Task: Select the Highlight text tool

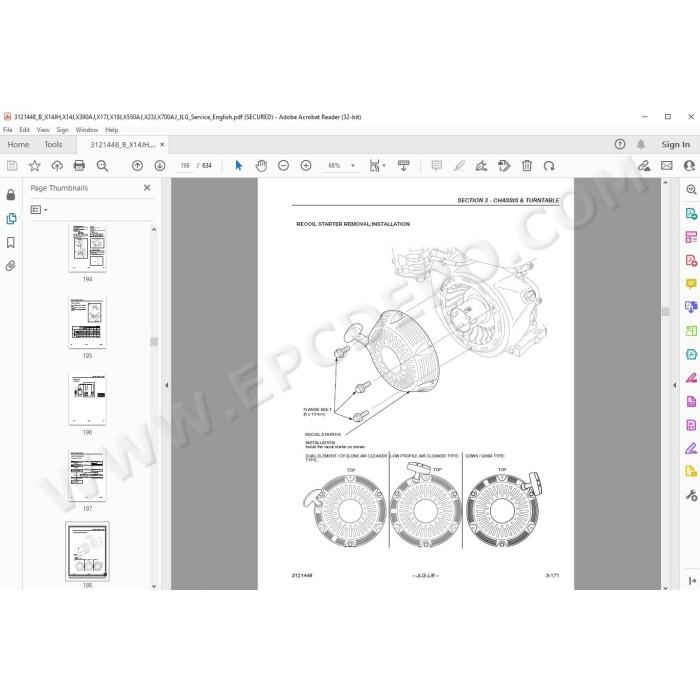Action: (459, 166)
